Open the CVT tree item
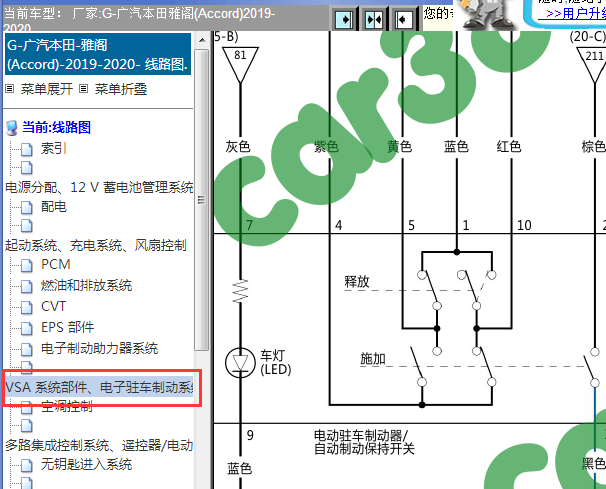606x489 pixels. click(53, 307)
